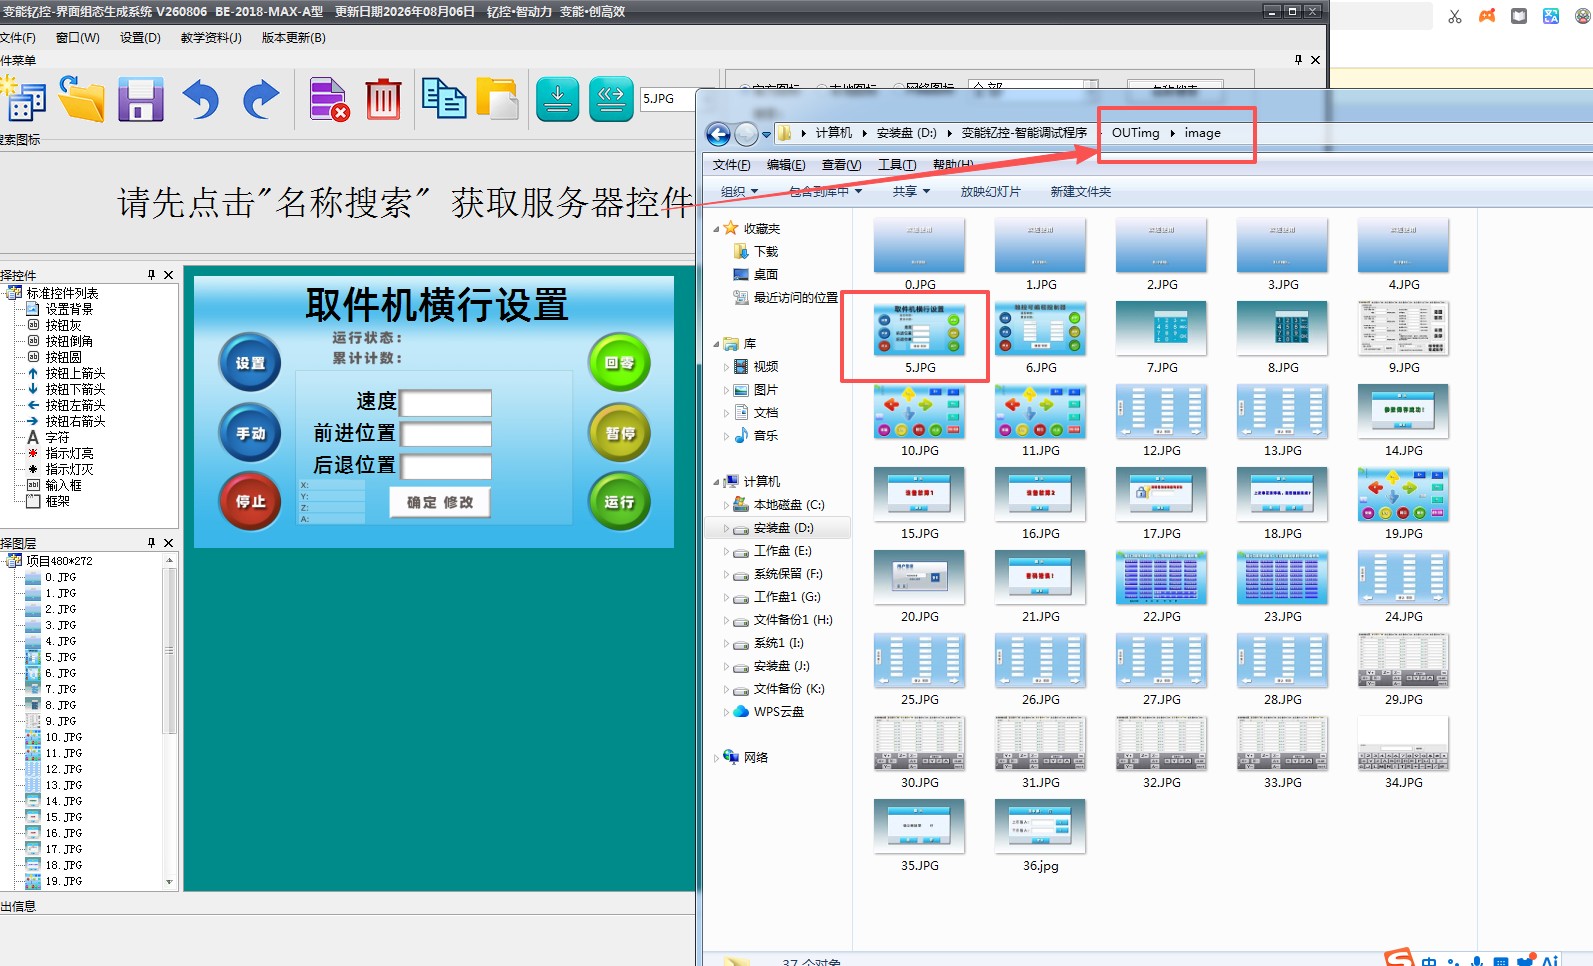Click the teal download arrow button
Image resolution: width=1593 pixels, height=966 pixels.
(x=558, y=99)
